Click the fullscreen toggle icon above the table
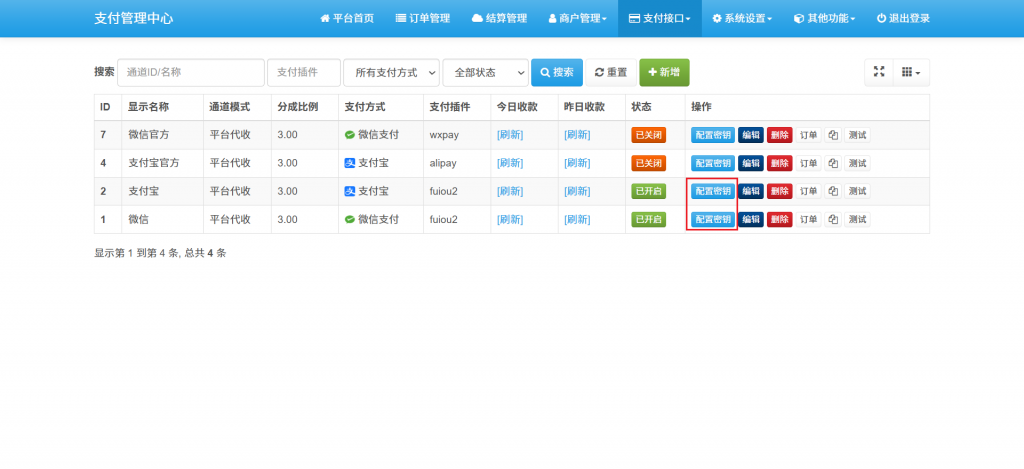Screen dimensions: 1024x469 [879, 72]
